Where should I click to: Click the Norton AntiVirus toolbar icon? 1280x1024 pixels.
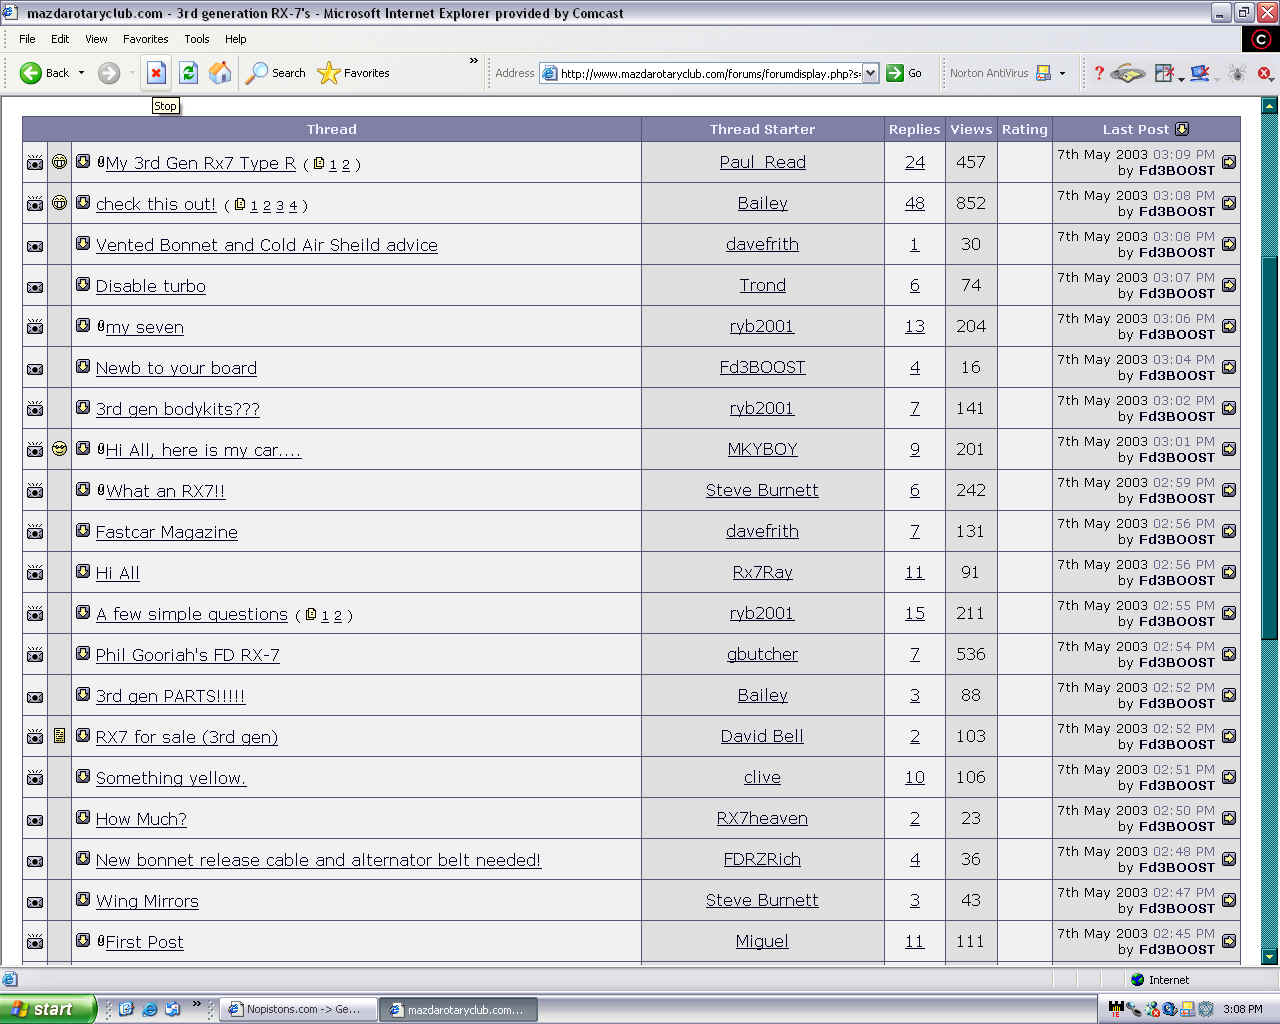[1043, 73]
